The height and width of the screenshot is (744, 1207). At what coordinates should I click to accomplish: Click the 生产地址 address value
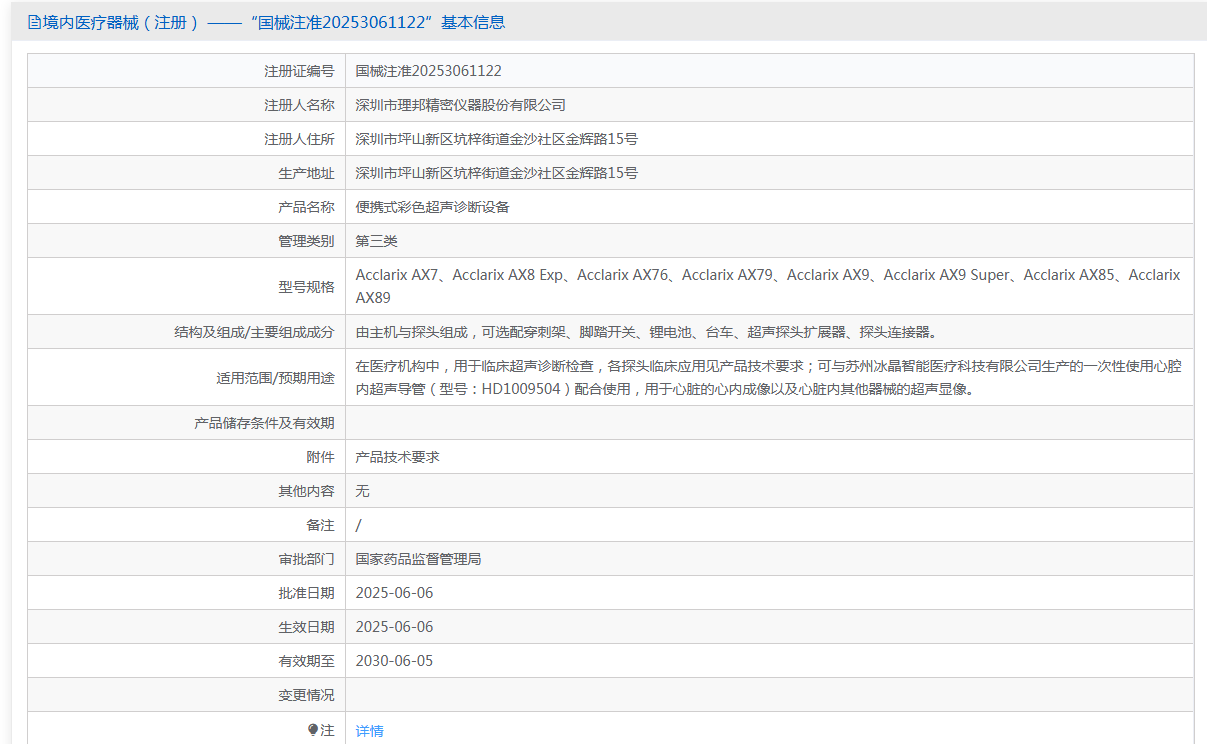point(497,173)
